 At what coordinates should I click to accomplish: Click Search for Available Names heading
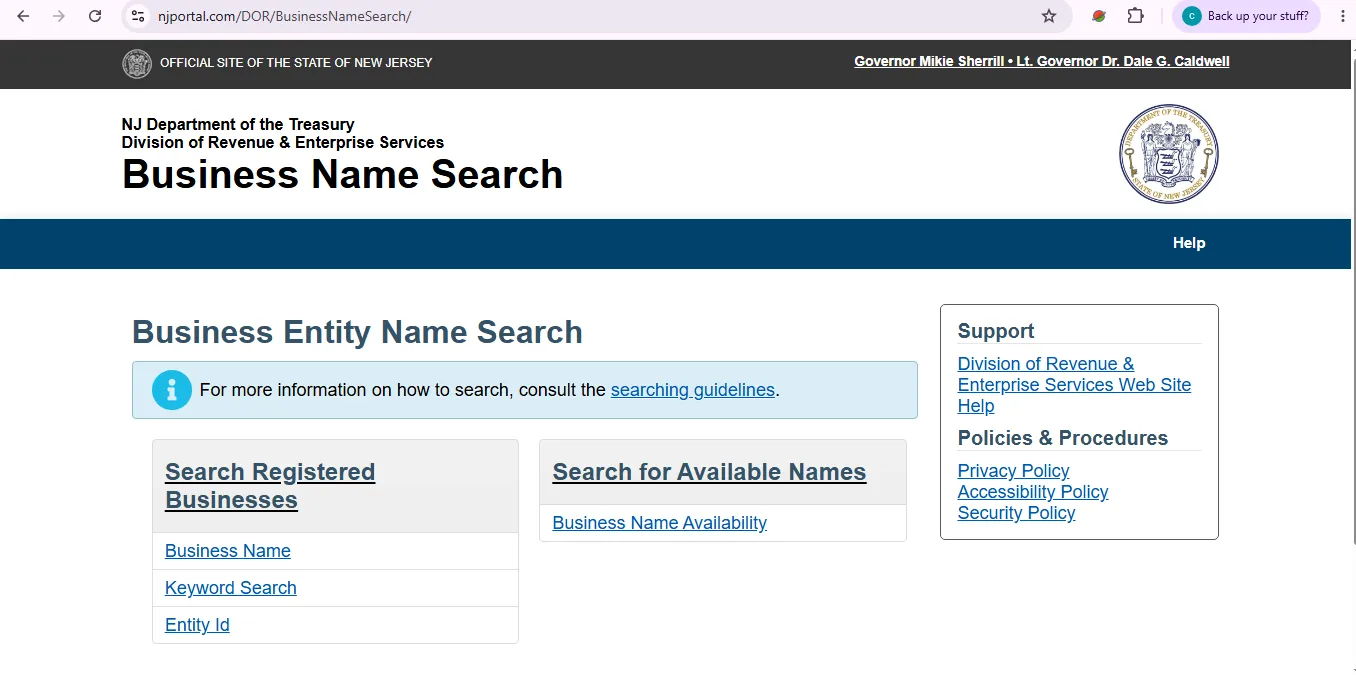click(x=709, y=472)
